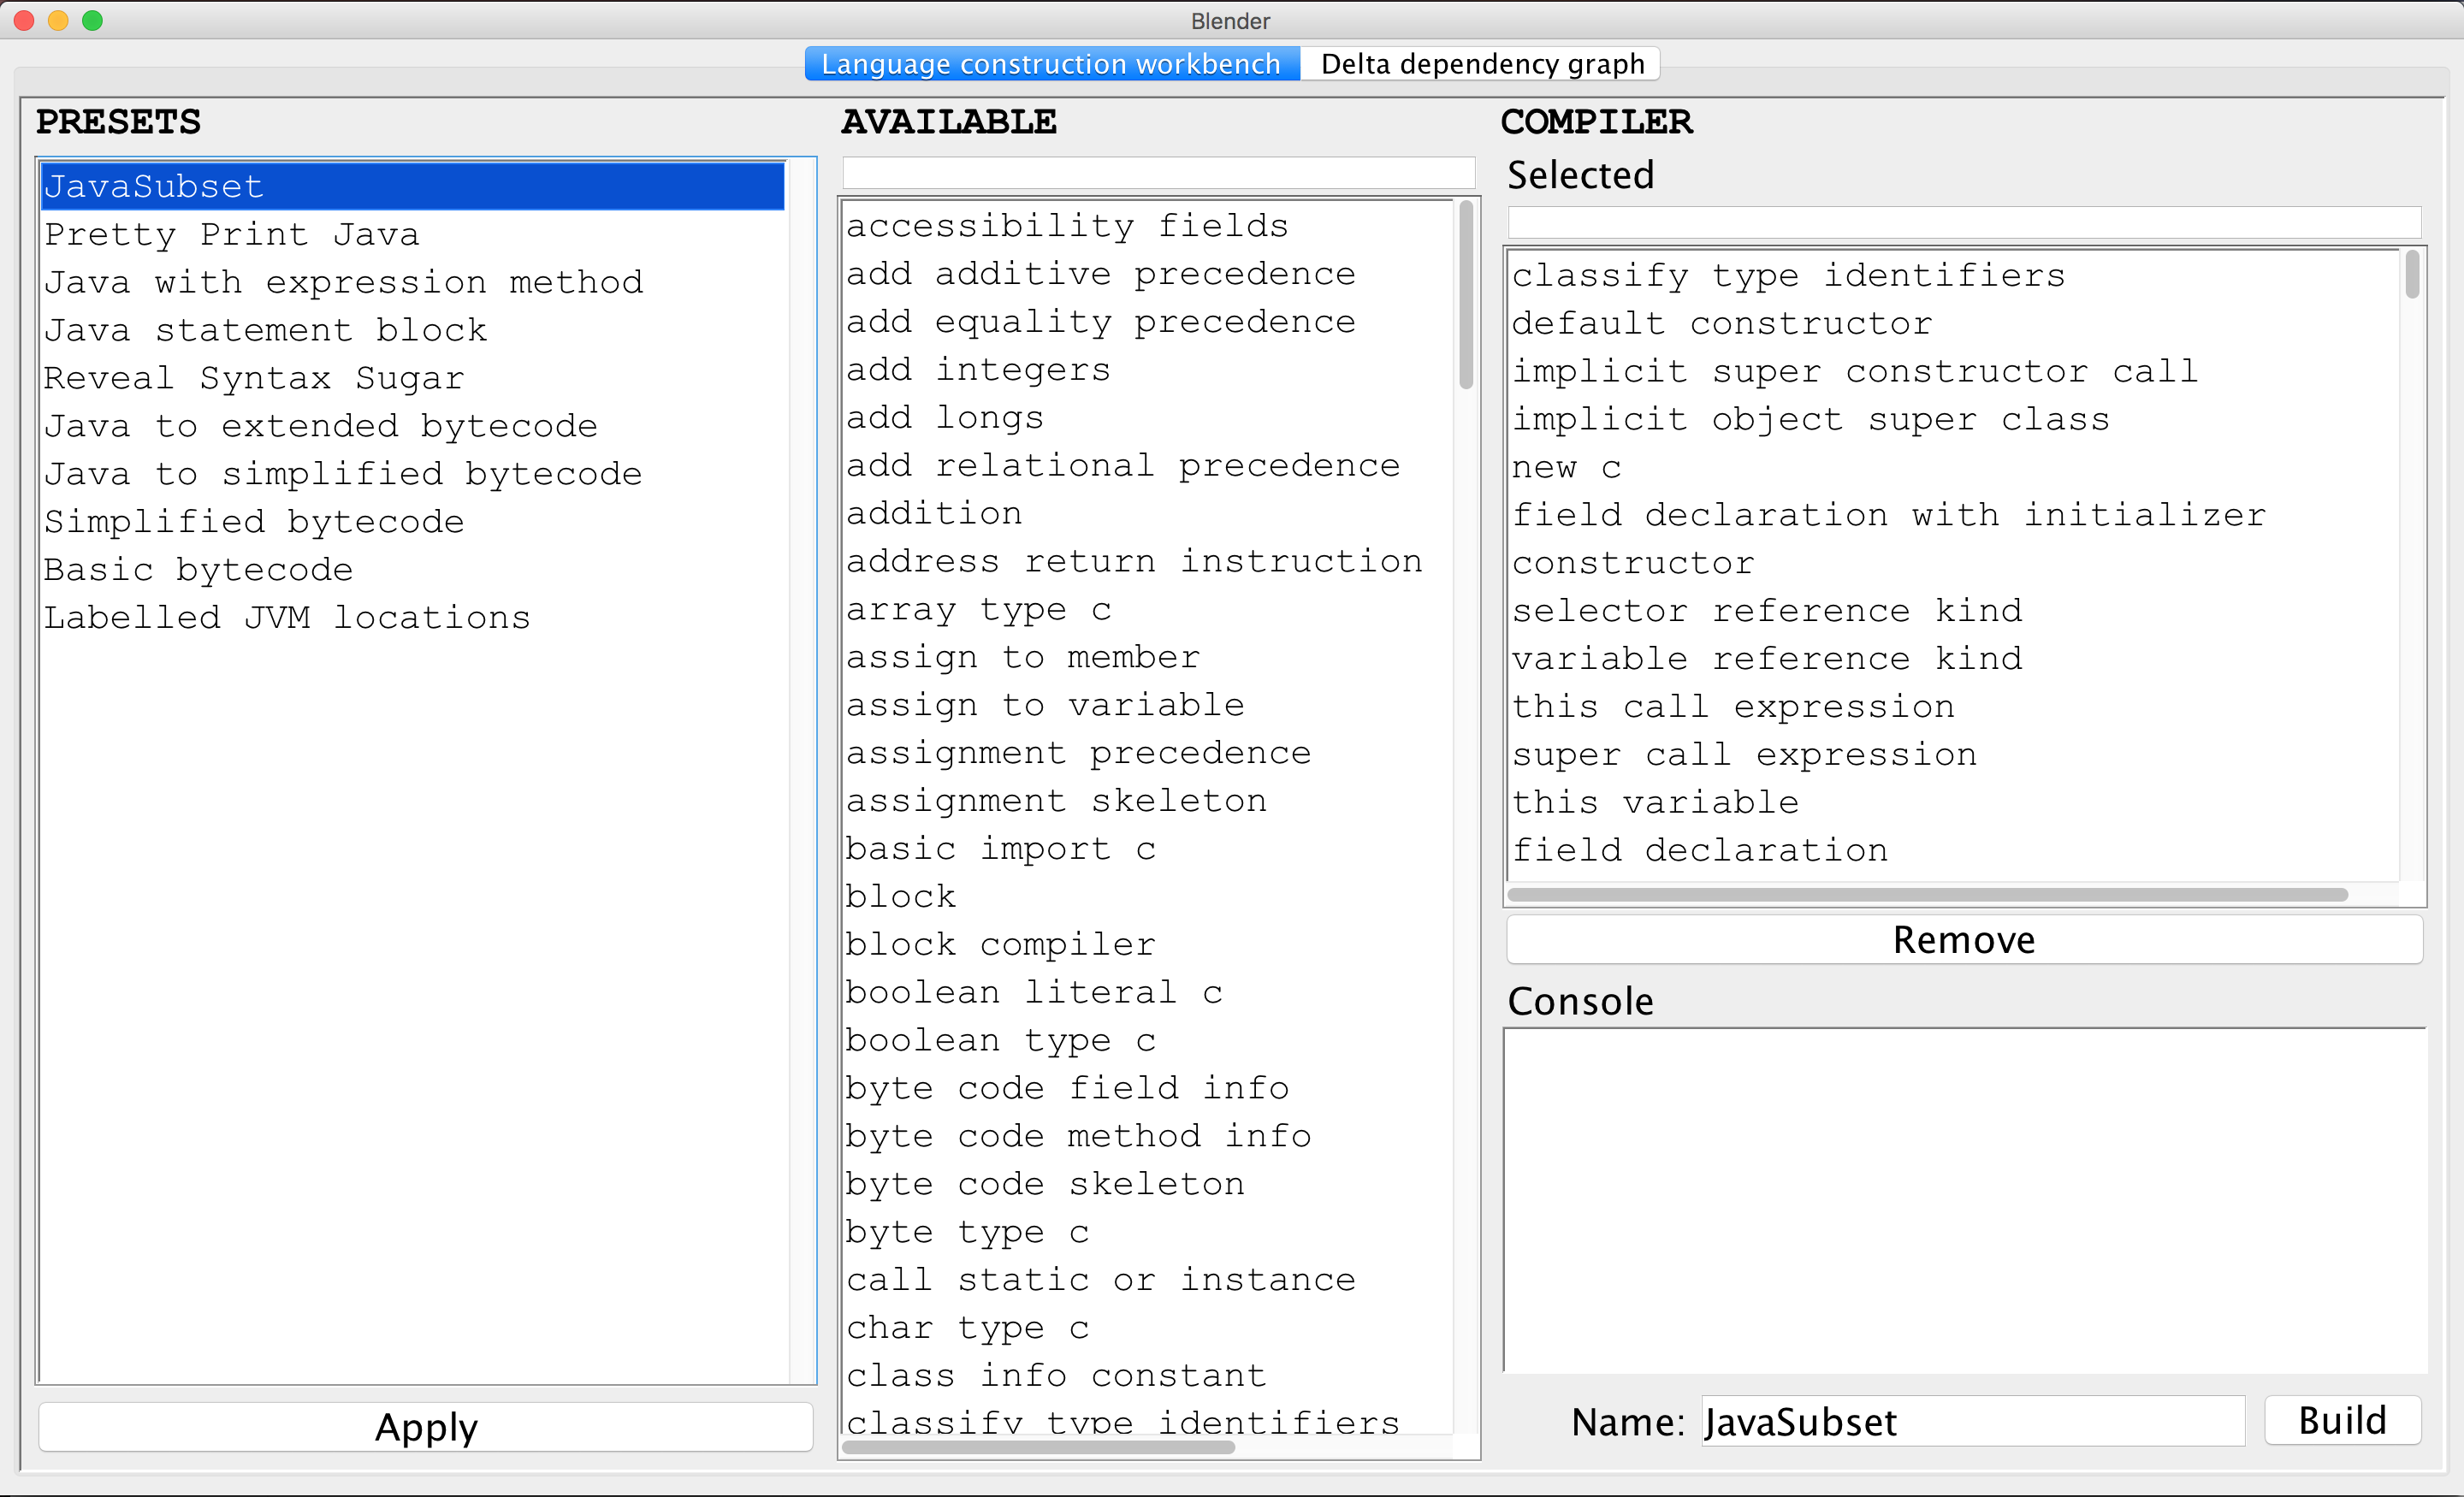Switch to Language construction workbench tab
This screenshot has width=2464, height=1497.
(1049, 63)
